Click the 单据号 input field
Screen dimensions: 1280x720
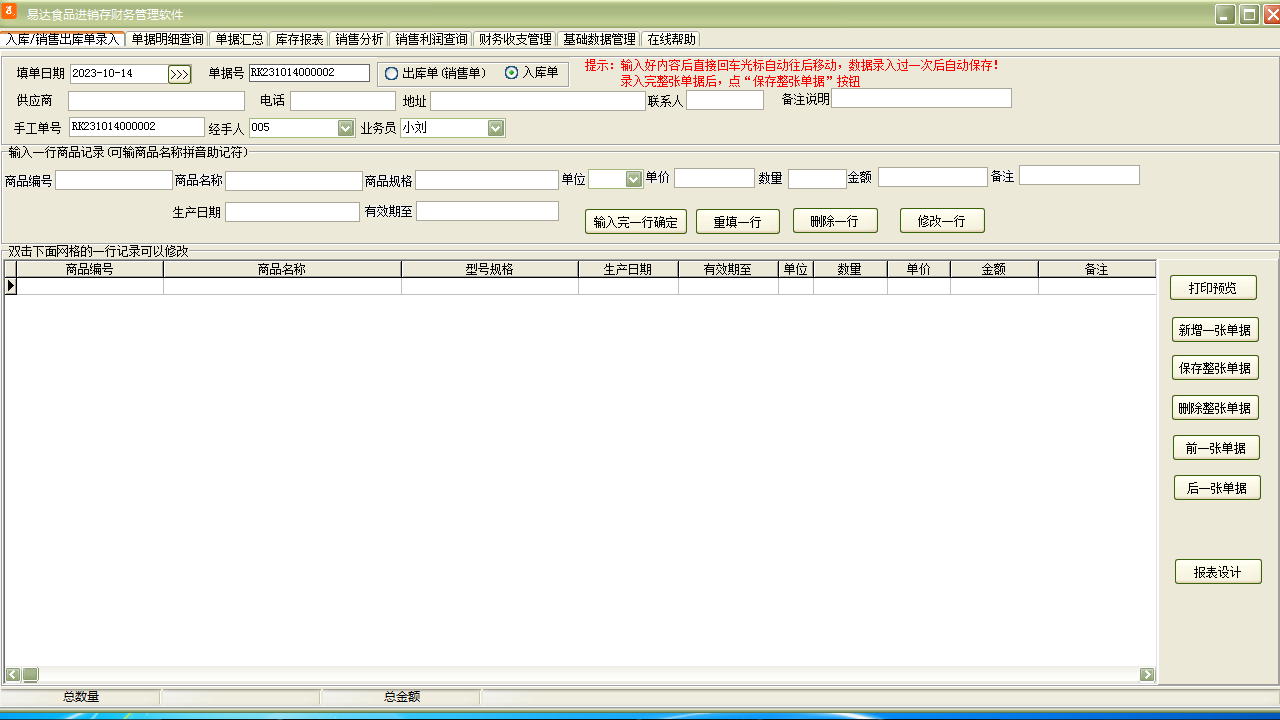(309, 73)
